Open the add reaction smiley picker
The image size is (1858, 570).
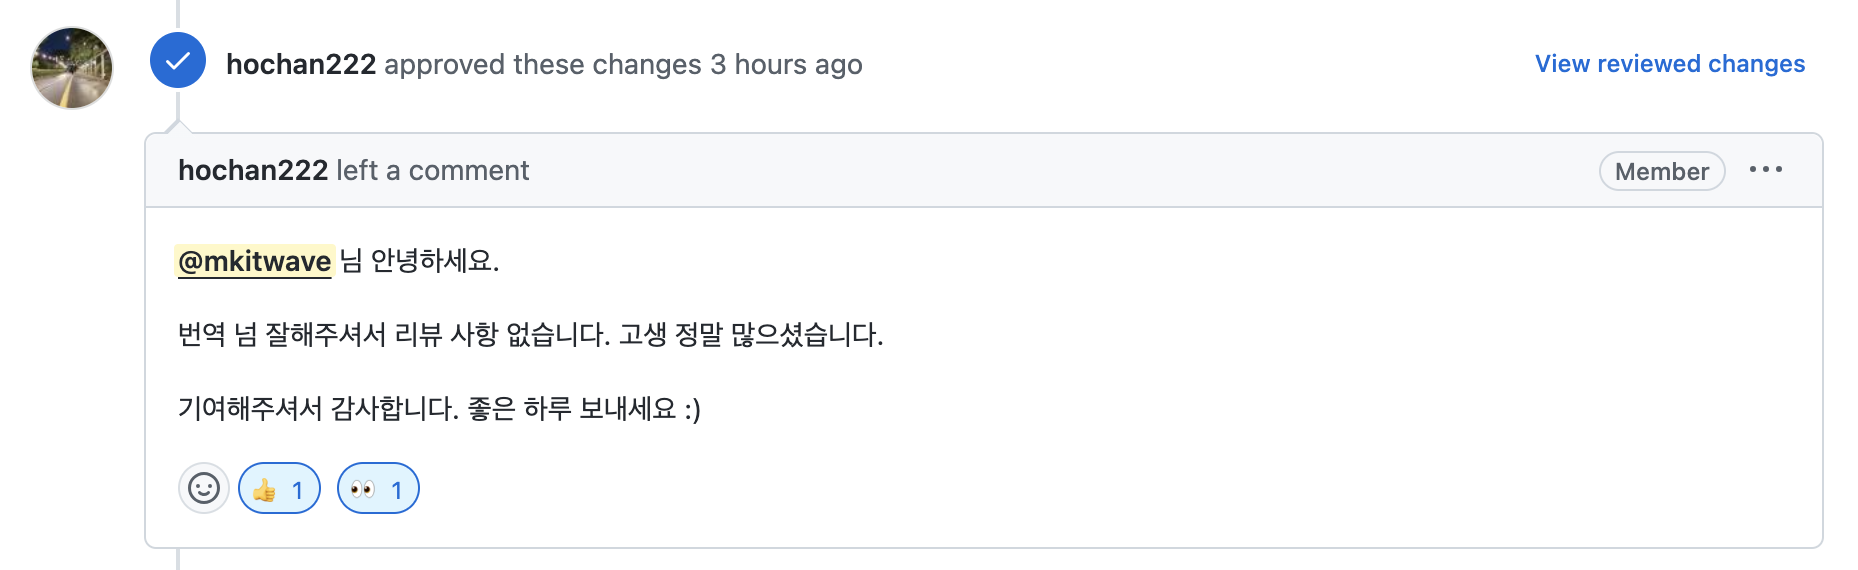pyautogui.click(x=204, y=488)
